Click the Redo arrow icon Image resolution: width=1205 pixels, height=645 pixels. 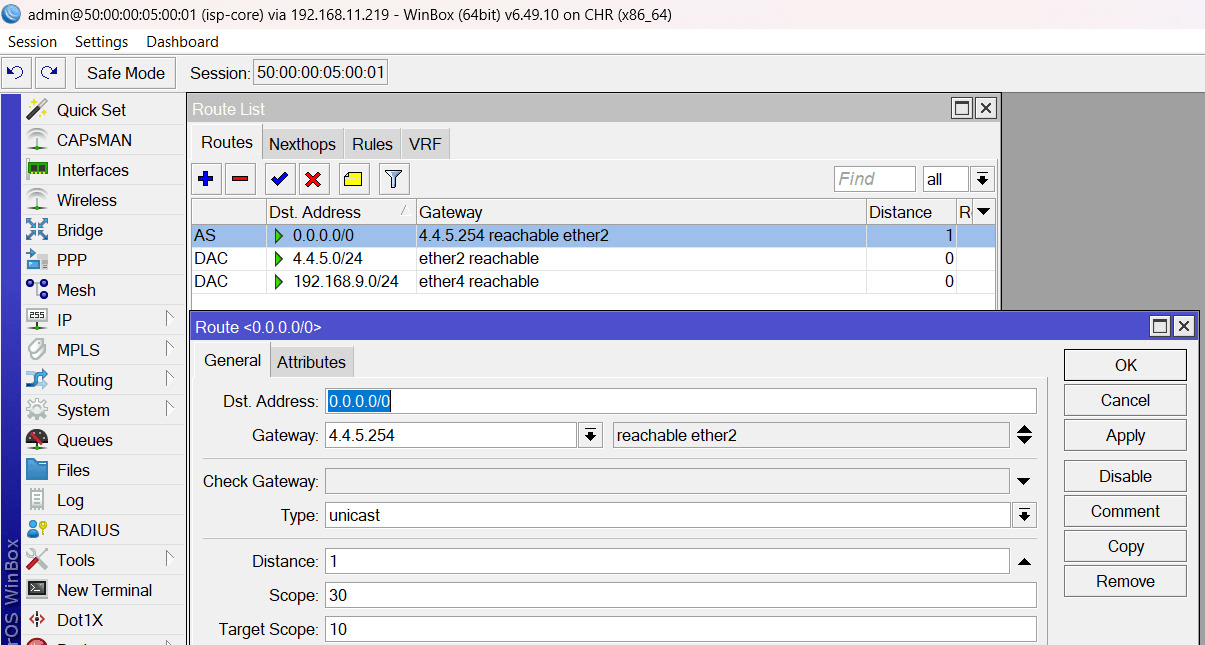[50, 73]
